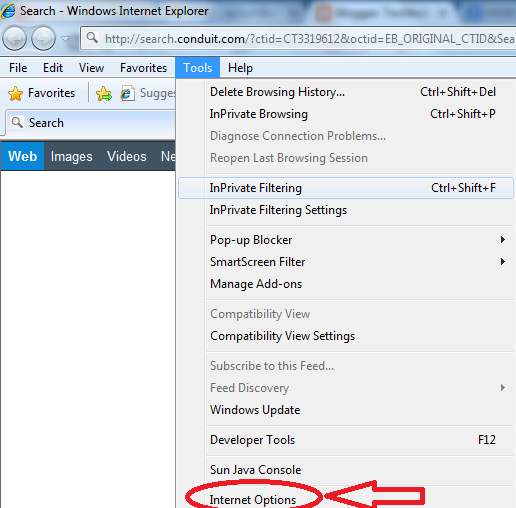516x508 pixels.
Task: Click Reopen Last Browsing Session entry
Action: click(x=346, y=158)
